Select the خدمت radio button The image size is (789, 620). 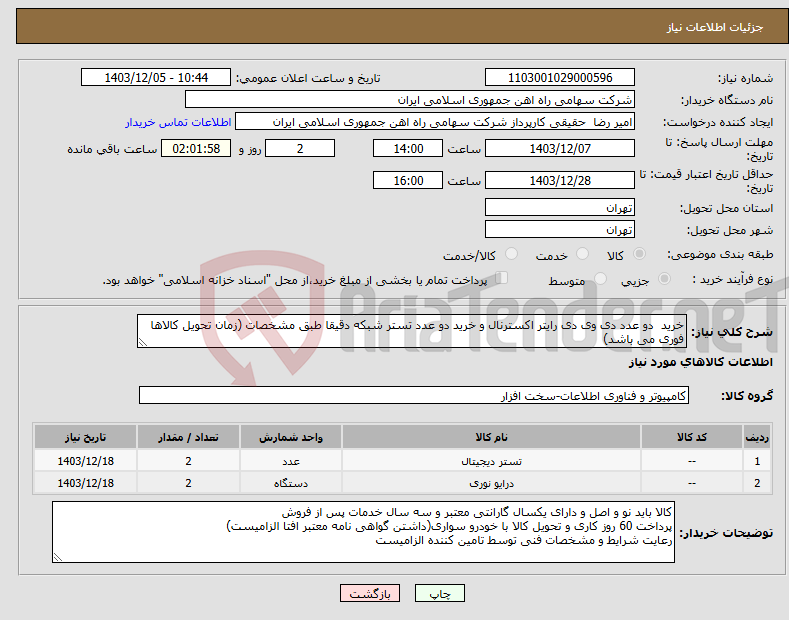pyautogui.click(x=582, y=254)
